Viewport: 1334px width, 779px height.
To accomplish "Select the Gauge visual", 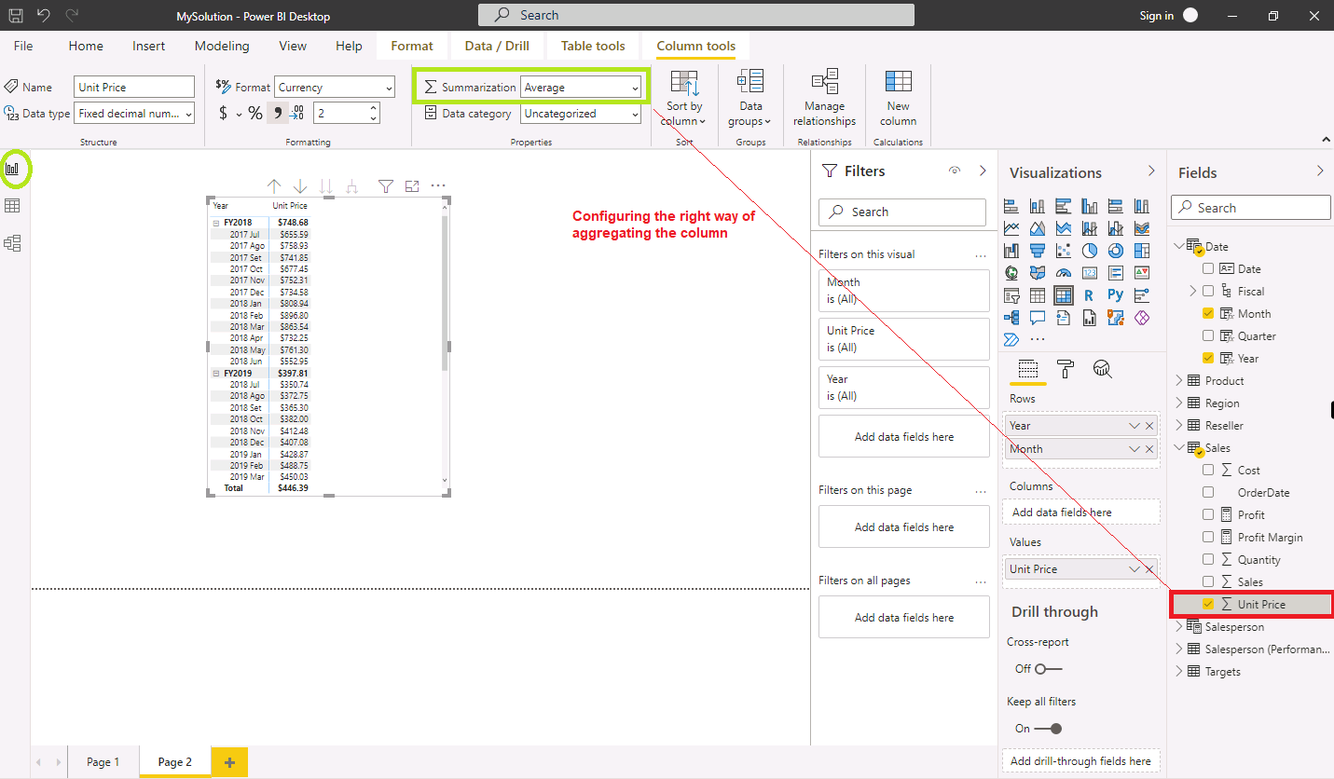I will point(1064,273).
